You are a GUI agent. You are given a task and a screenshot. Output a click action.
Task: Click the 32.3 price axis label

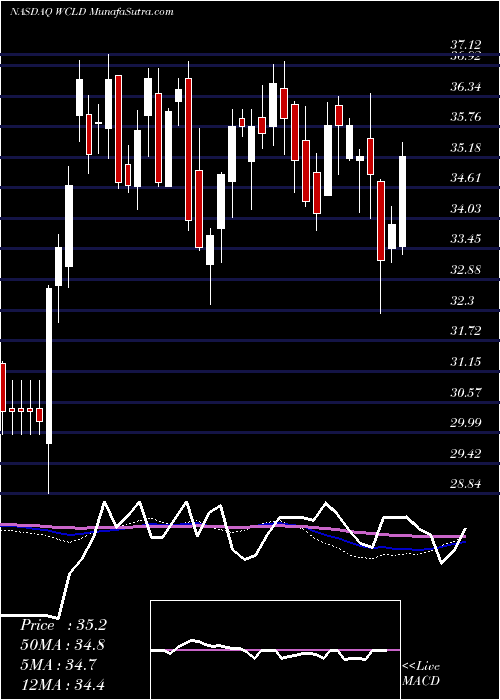tap(462, 300)
